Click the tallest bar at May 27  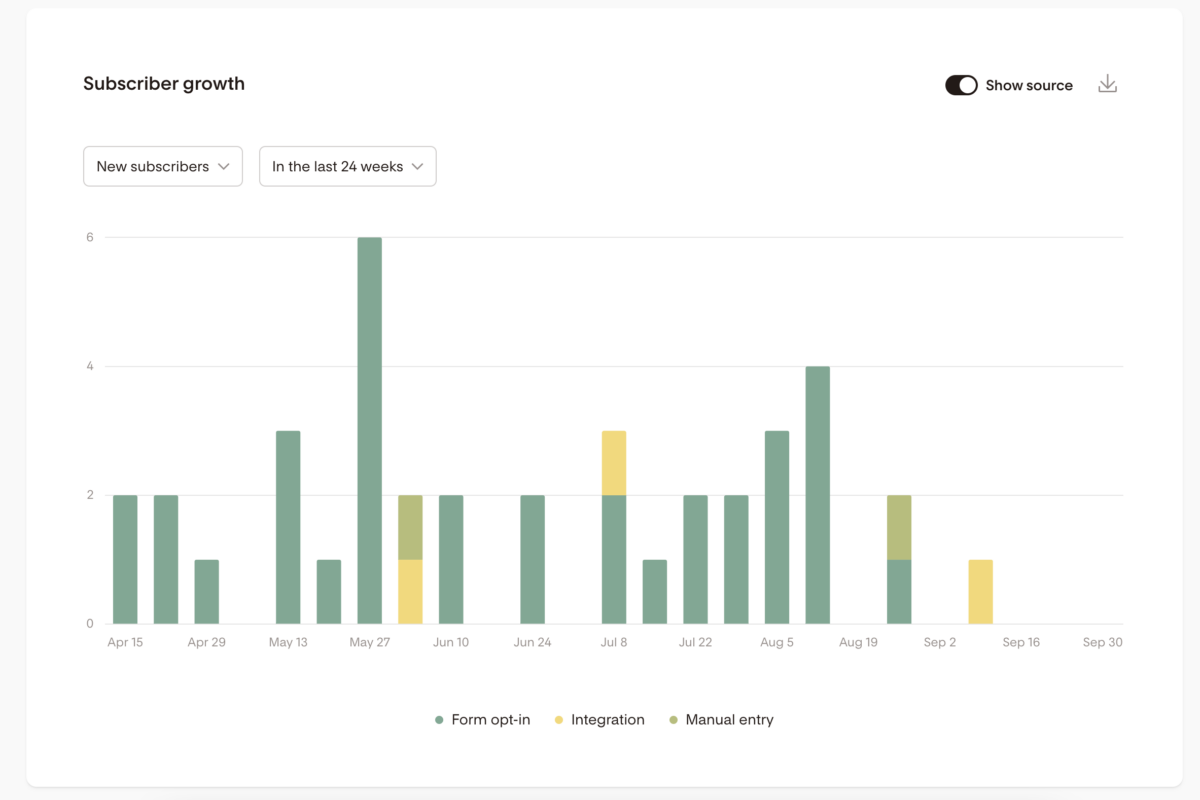pyautogui.click(x=370, y=430)
